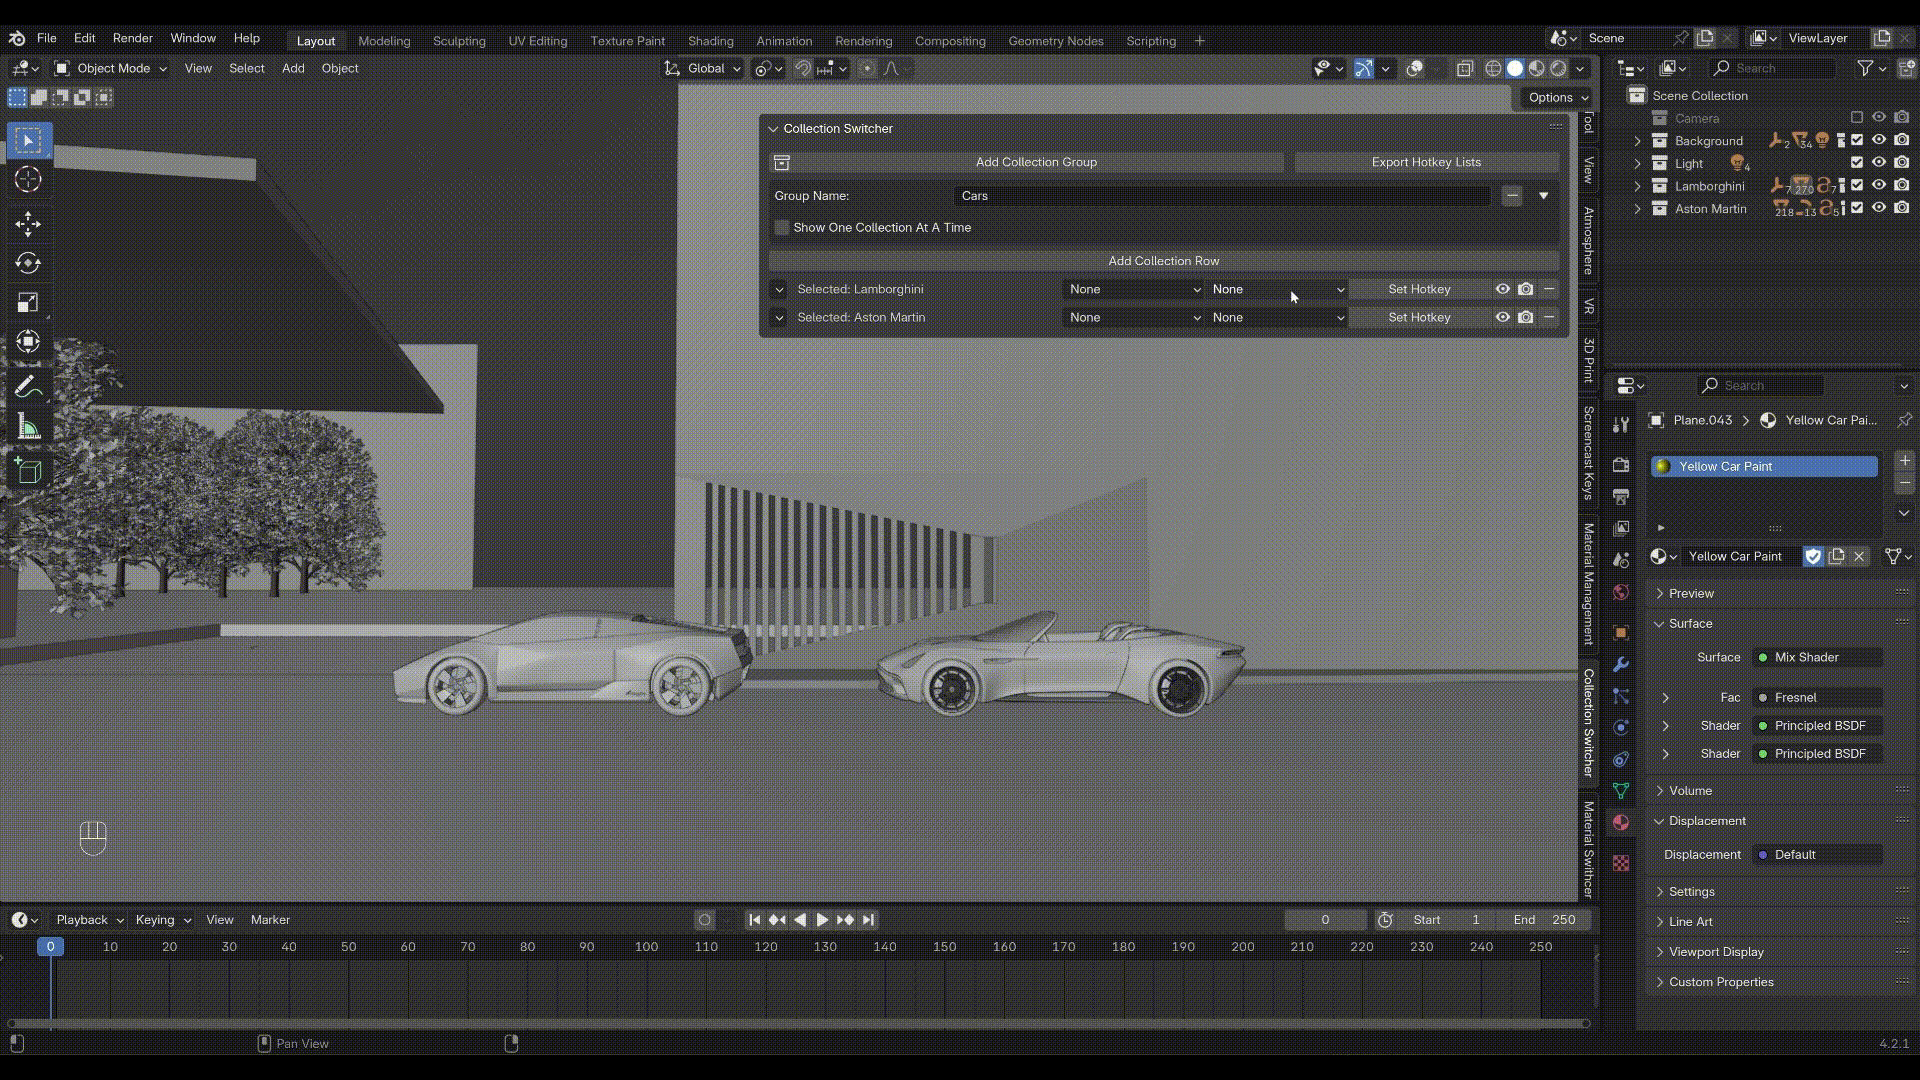Click Add Collection Row button
This screenshot has height=1080, width=1920.
click(x=1163, y=261)
